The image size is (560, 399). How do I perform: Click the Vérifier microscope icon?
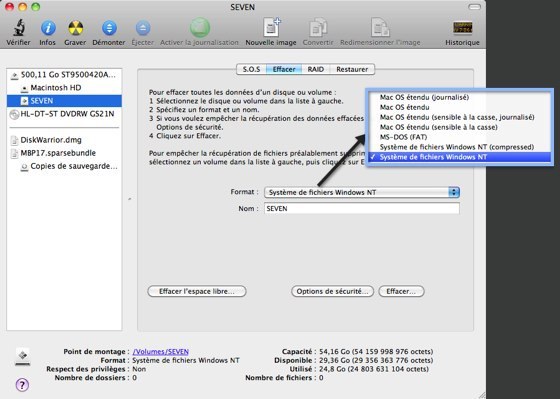[19, 28]
